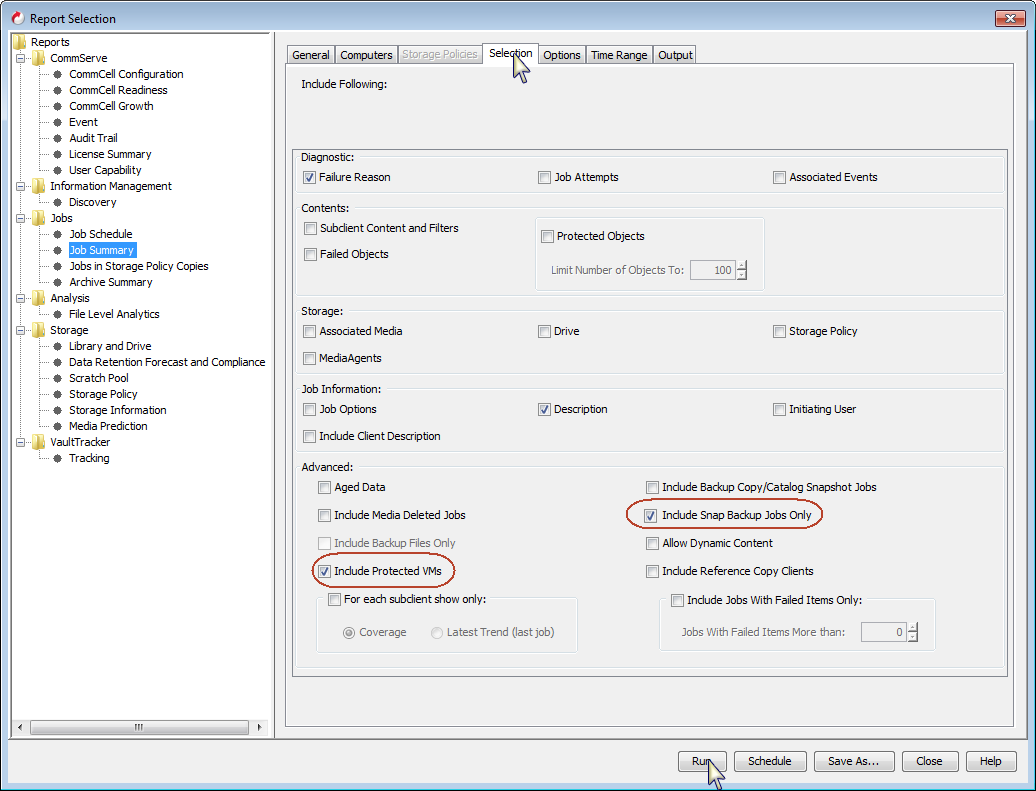Click the CommServe folder icon
This screenshot has height=791, width=1036.
pos(40,58)
